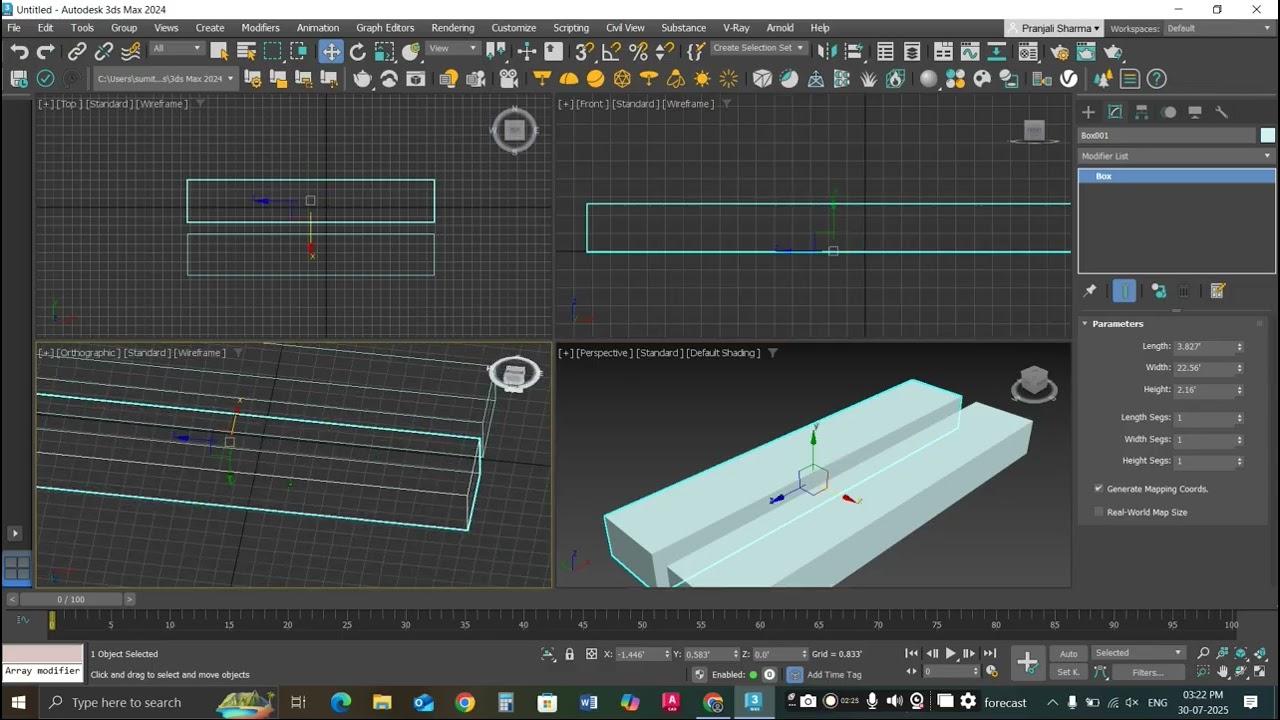Open the Scene Explorer toggle

pyautogui.click(x=885, y=52)
